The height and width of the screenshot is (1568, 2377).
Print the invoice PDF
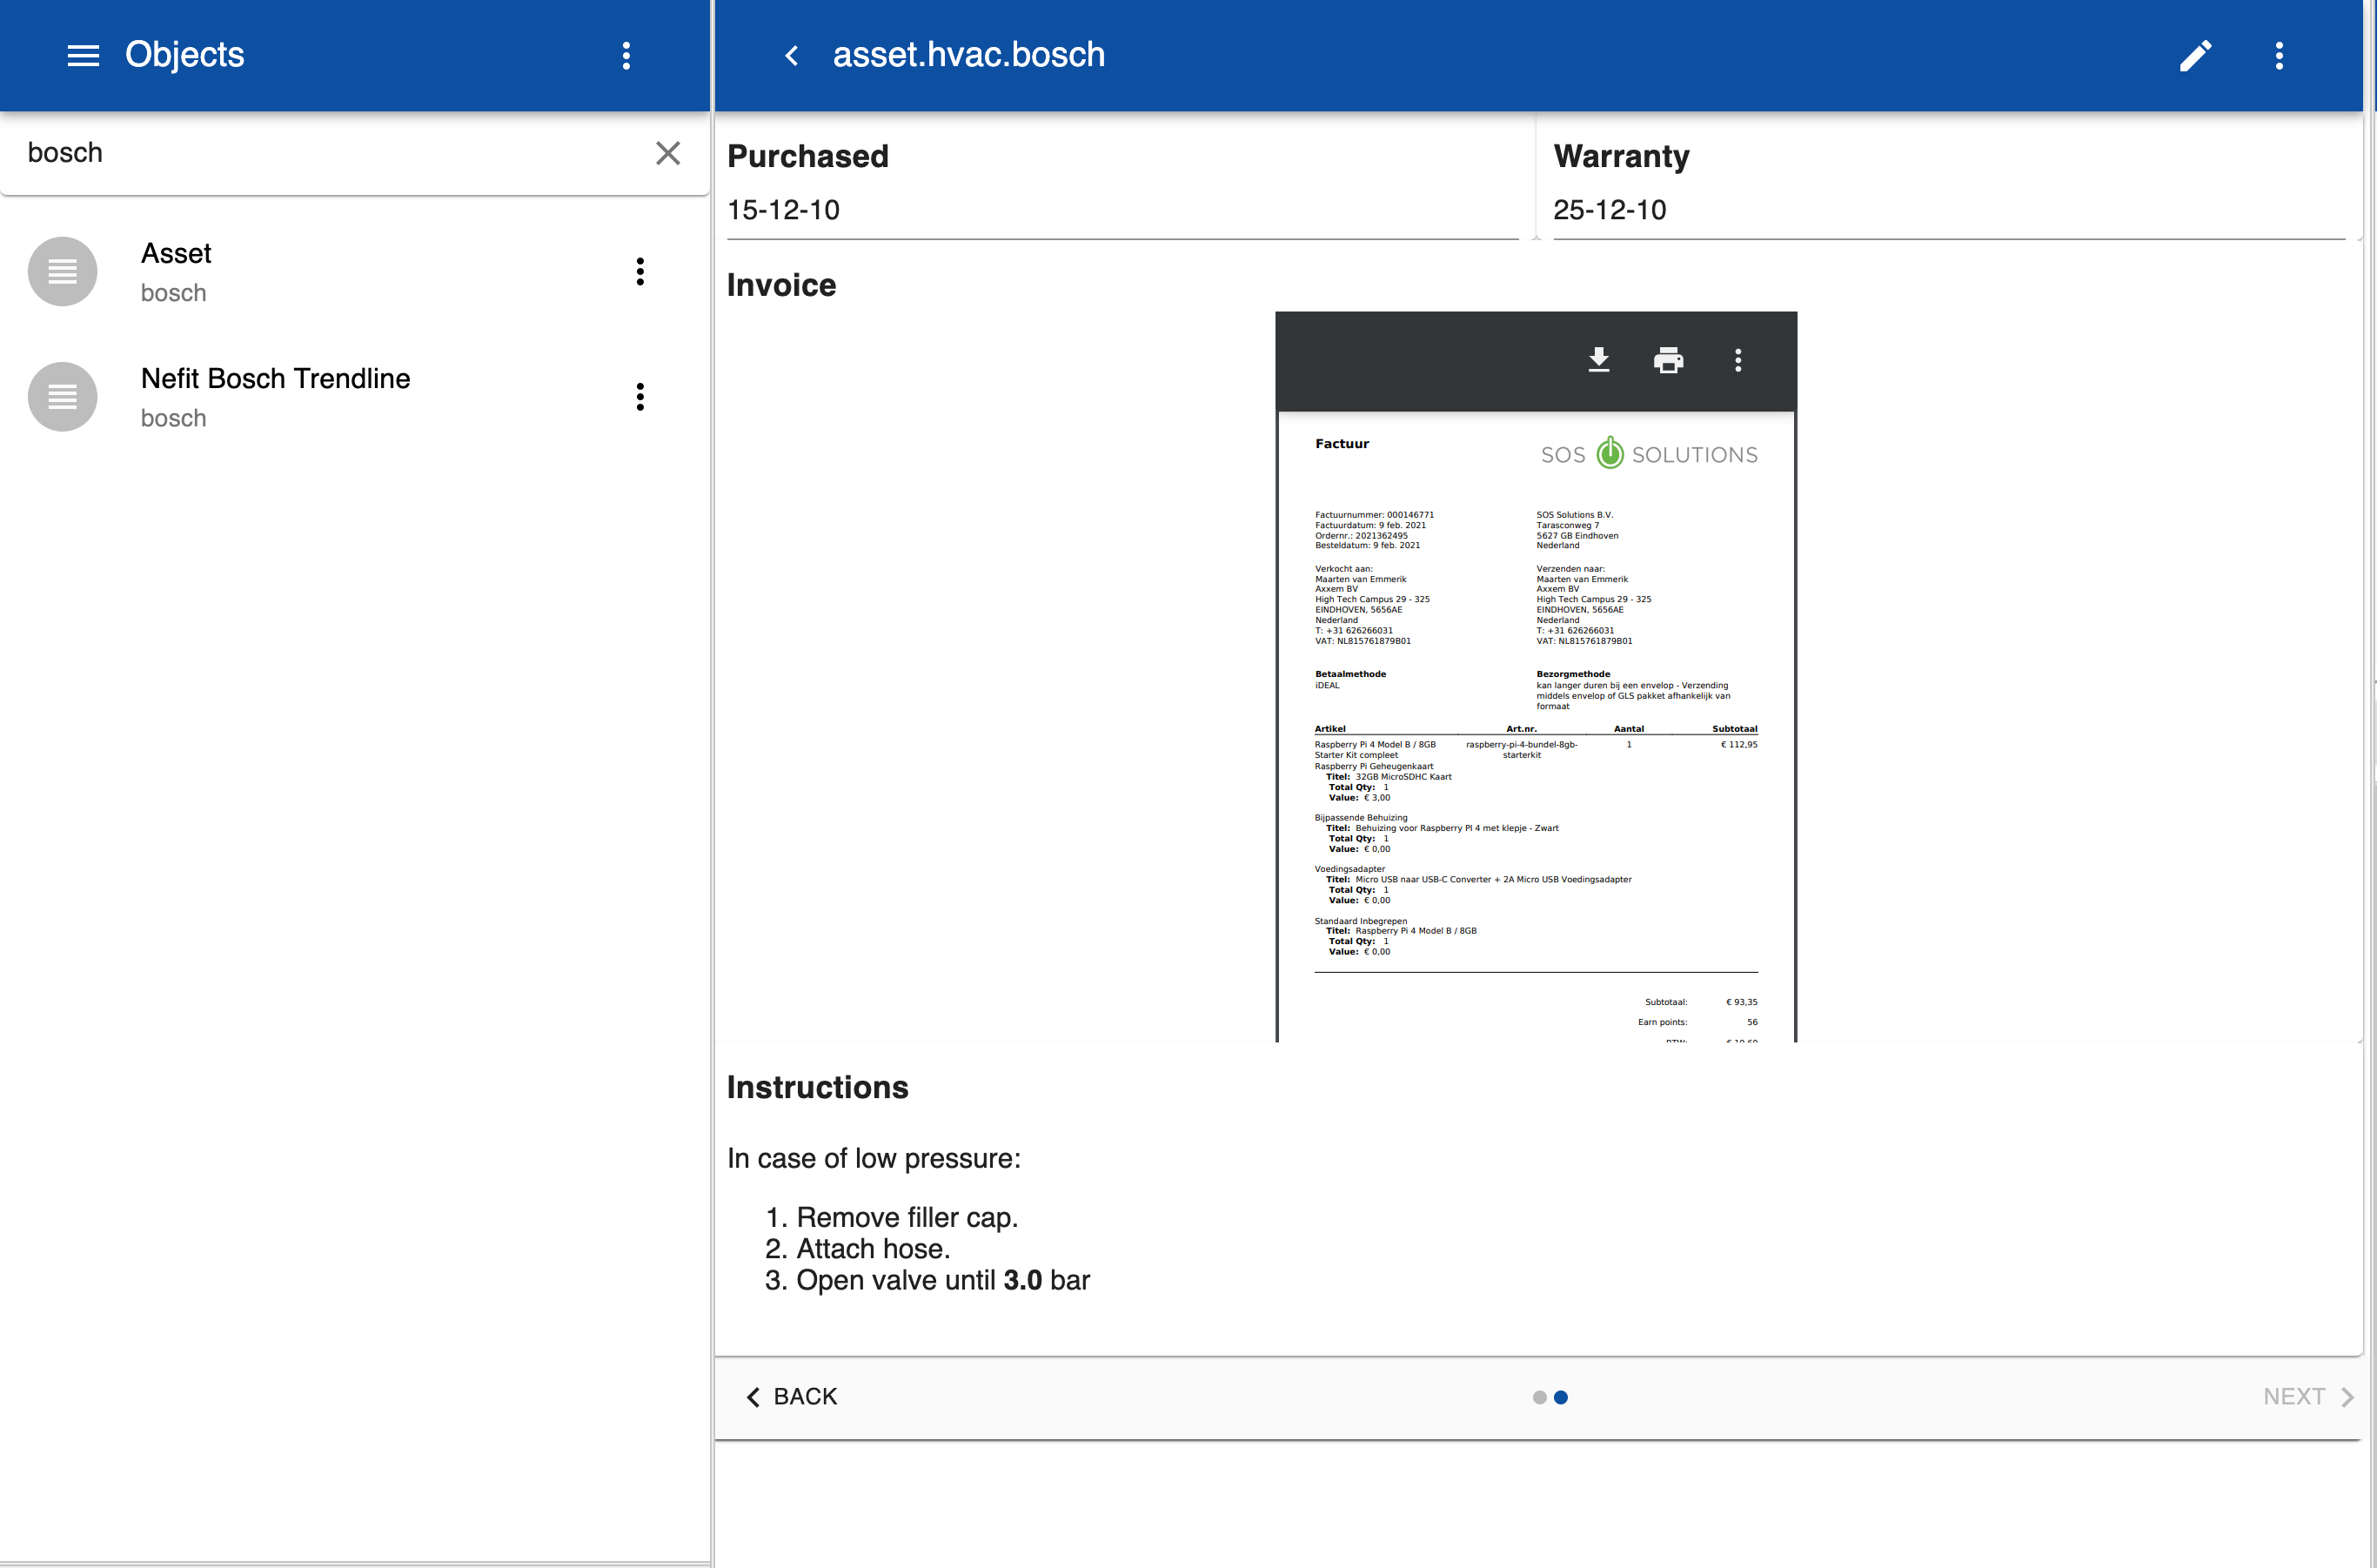coord(1668,360)
